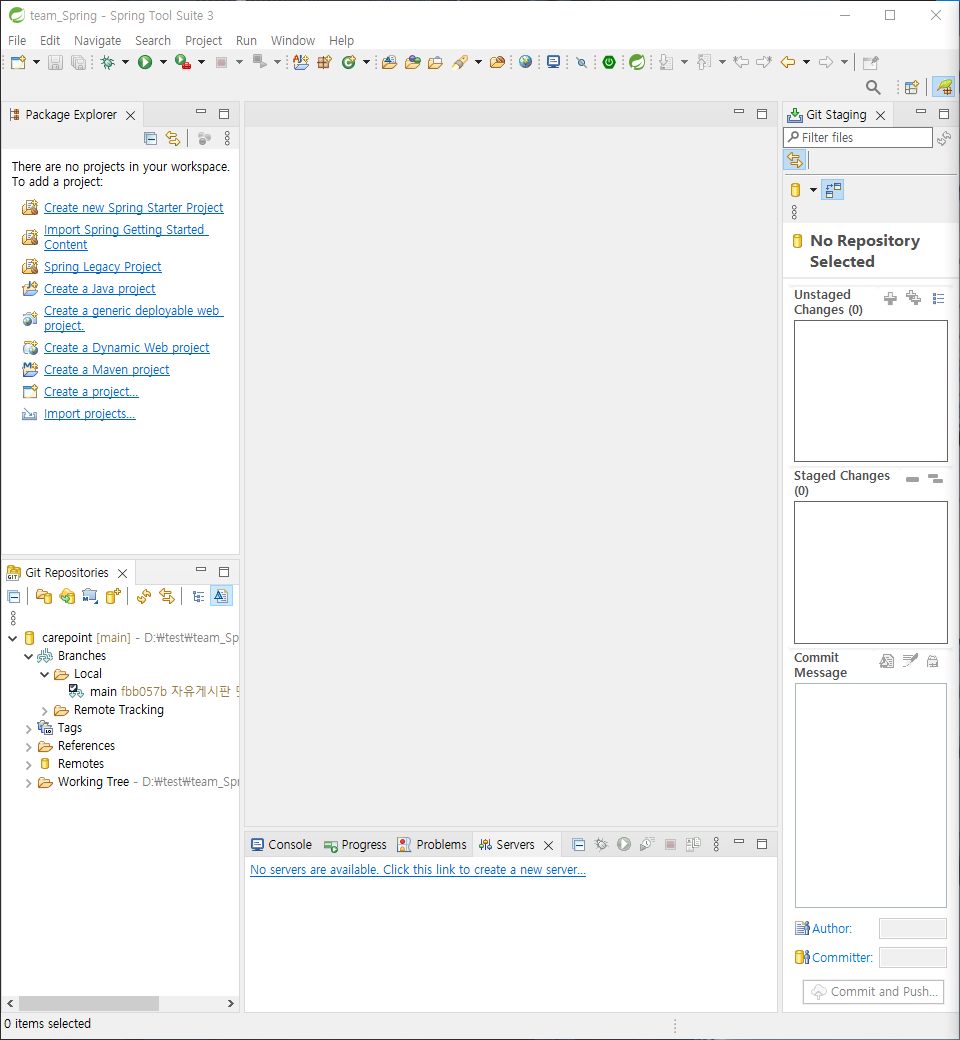Click Create a Maven project link

107,369
